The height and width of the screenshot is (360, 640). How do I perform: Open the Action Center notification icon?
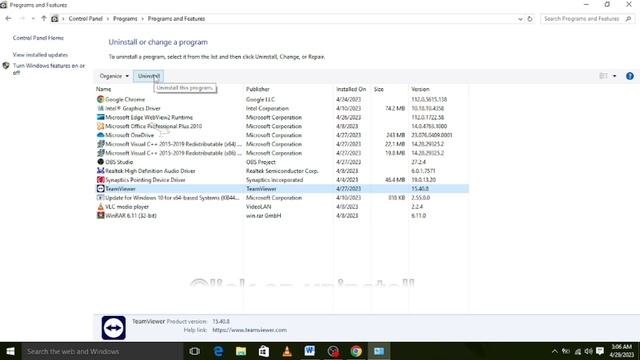click(x=600, y=351)
